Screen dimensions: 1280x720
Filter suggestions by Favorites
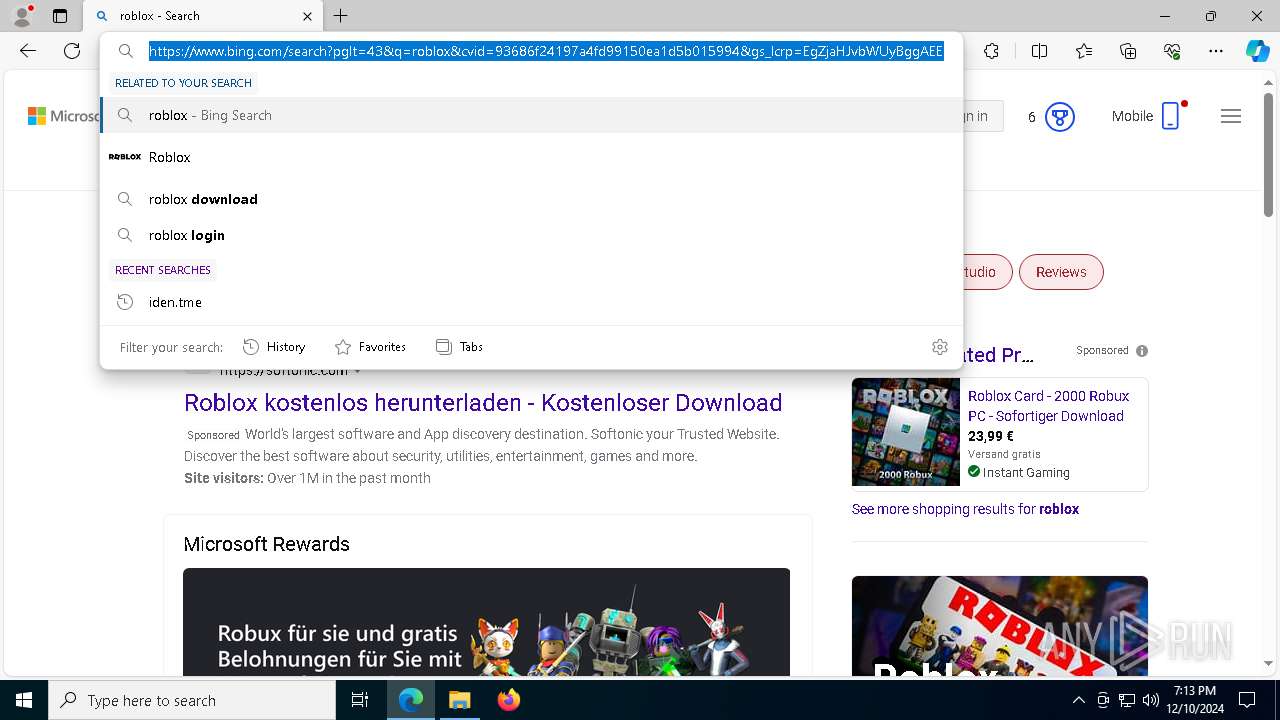370,347
